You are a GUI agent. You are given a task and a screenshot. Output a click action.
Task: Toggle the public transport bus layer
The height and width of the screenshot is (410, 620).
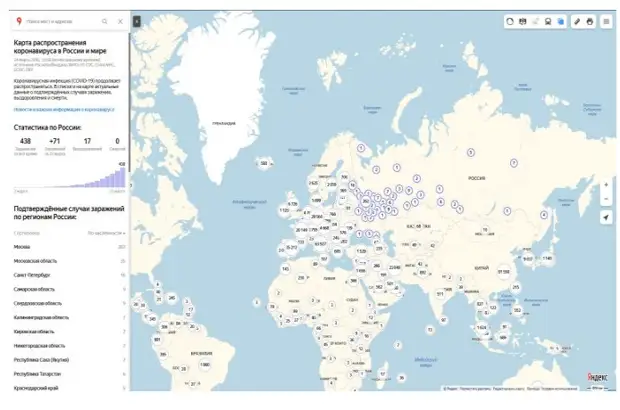pyautogui.click(x=548, y=20)
